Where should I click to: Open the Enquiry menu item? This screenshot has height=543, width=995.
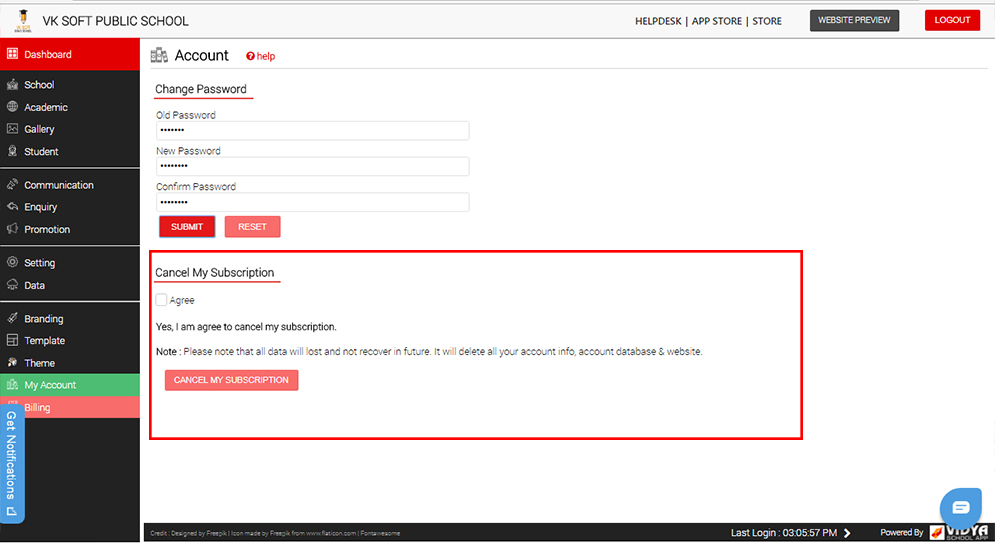click(x=70, y=207)
